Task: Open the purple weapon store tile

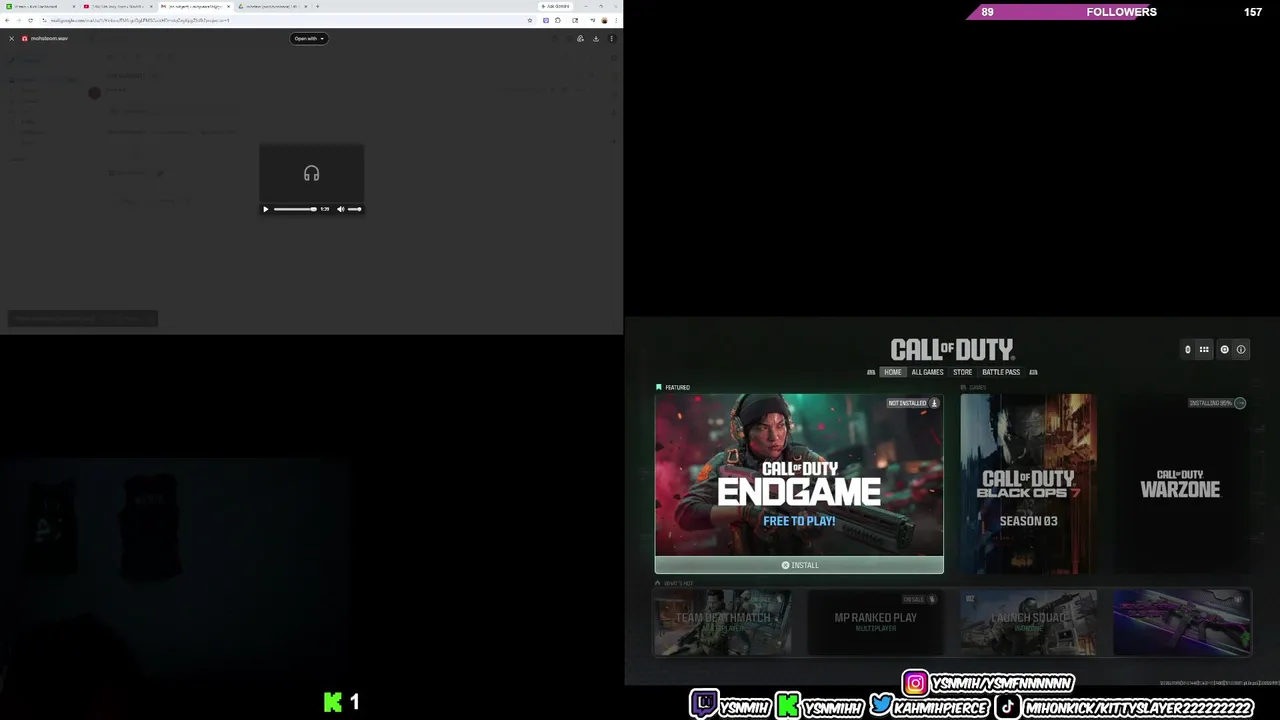Action: [1181, 622]
